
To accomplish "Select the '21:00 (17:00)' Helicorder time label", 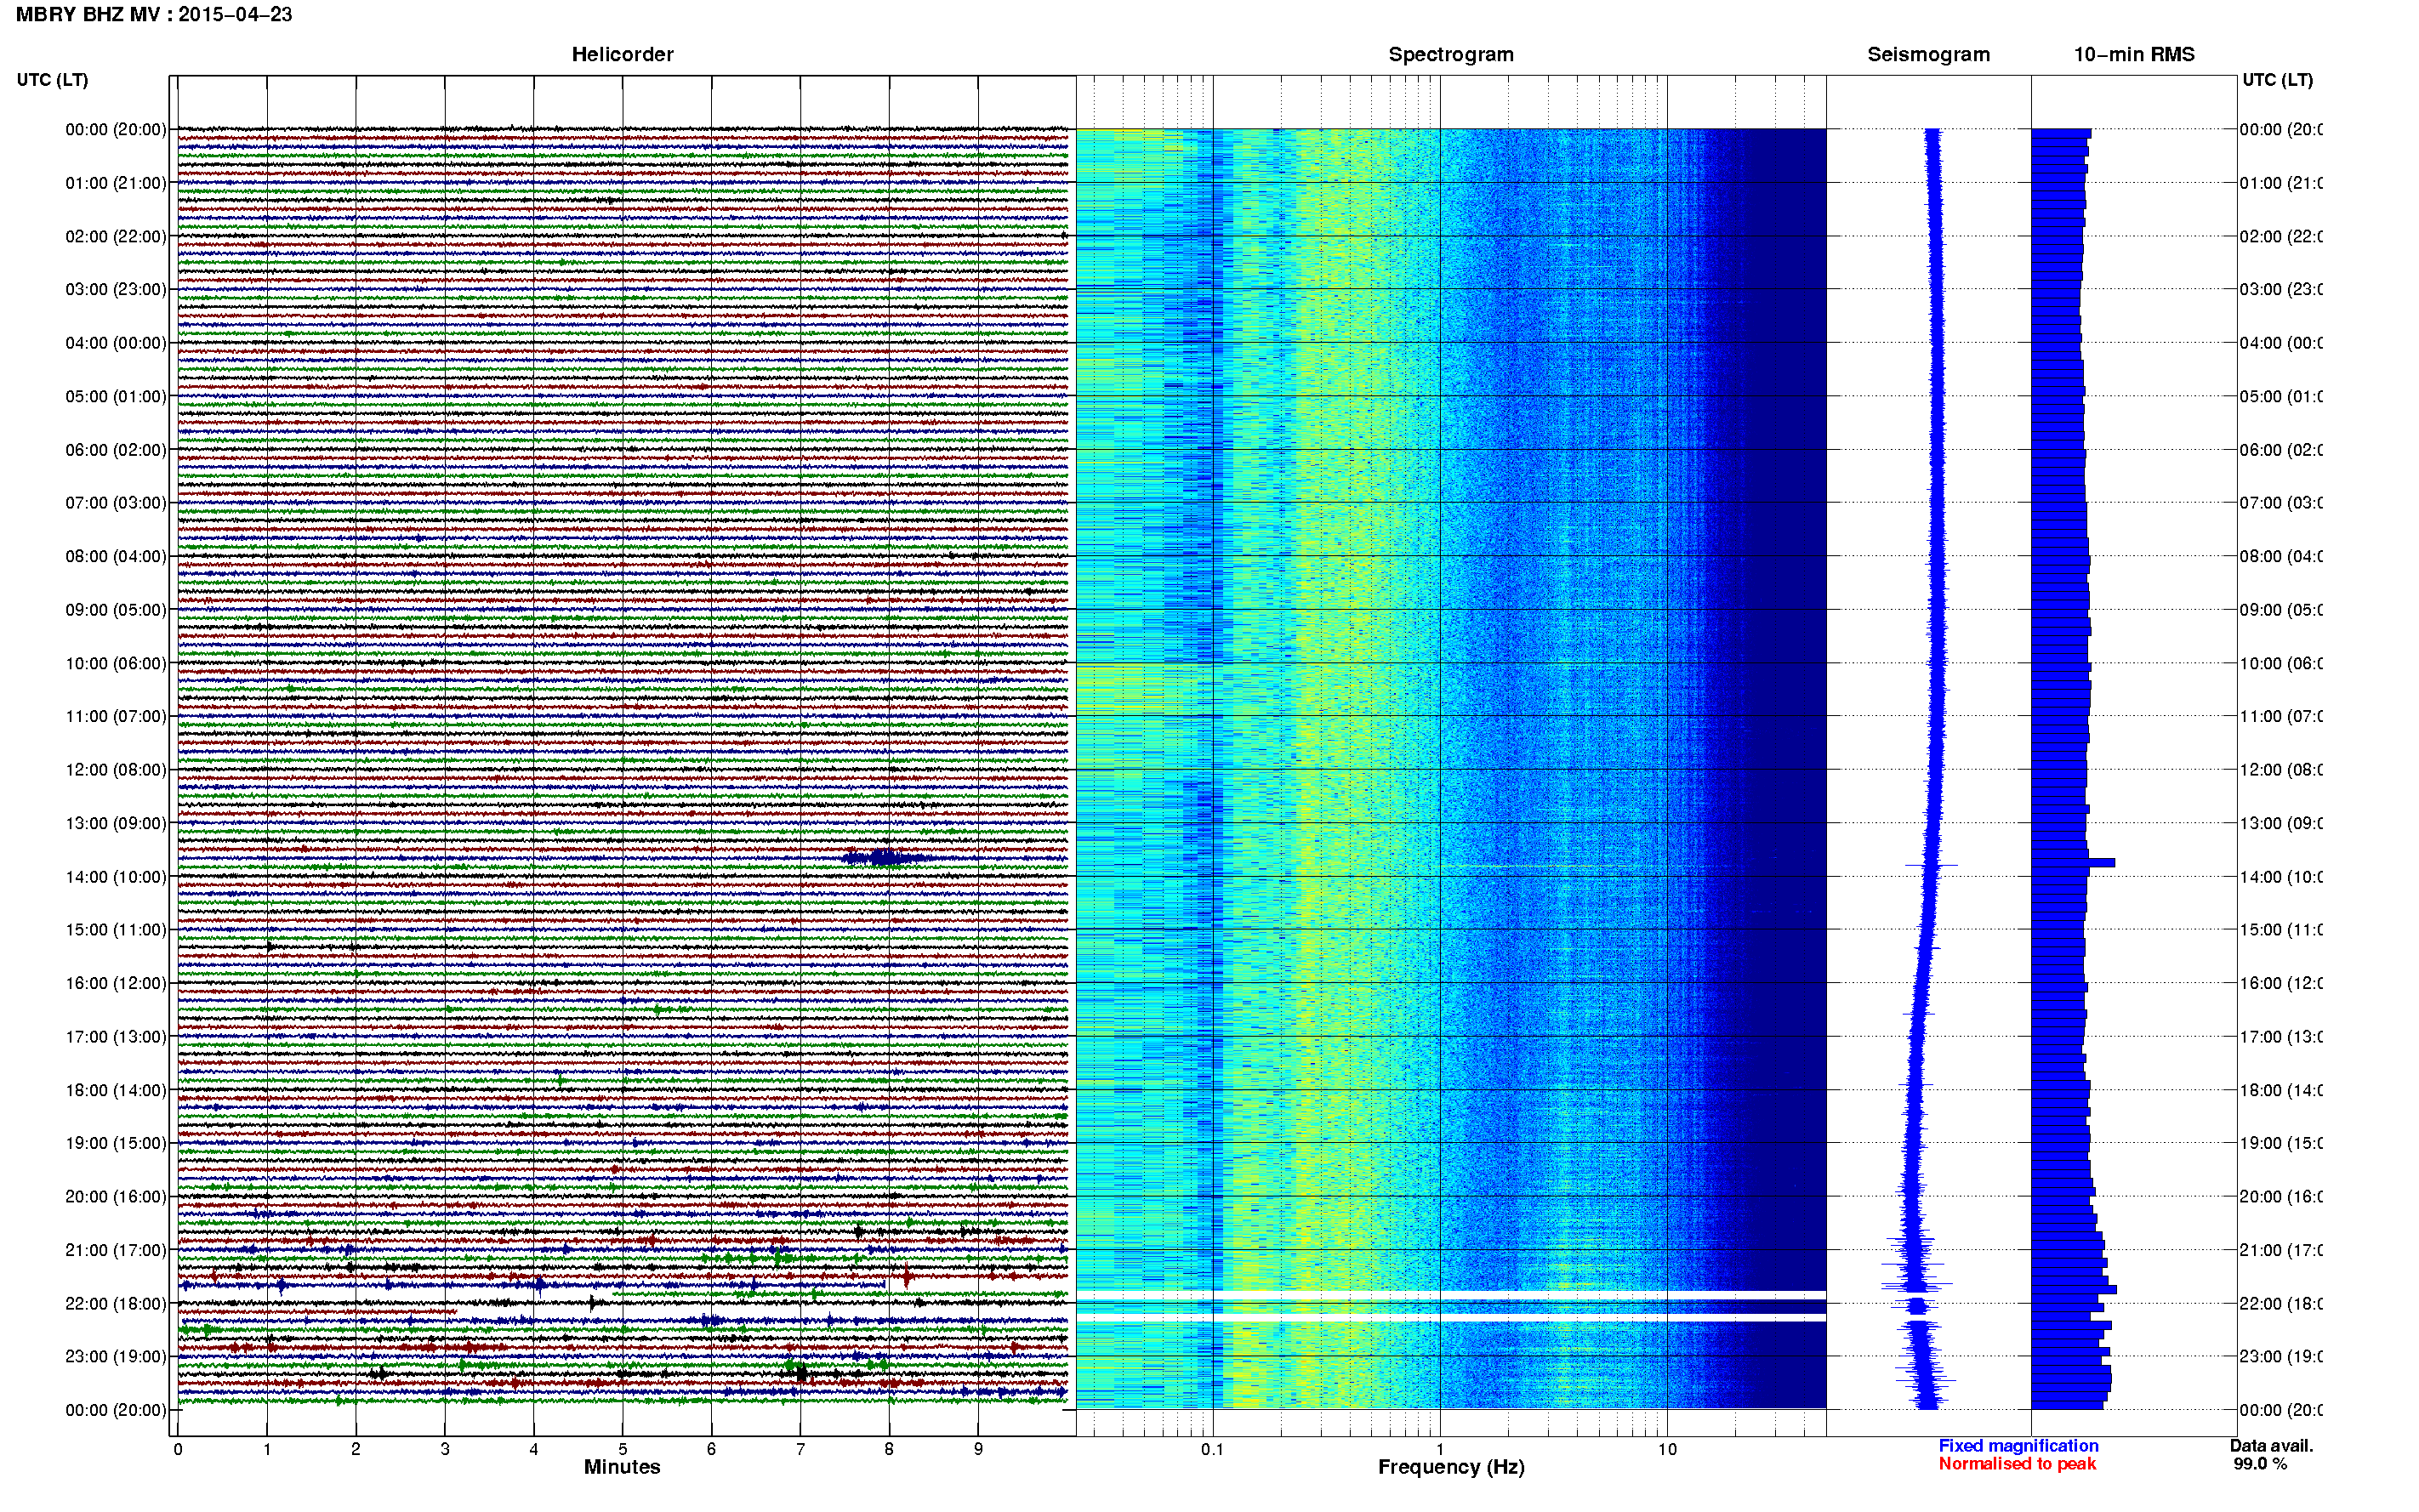I will tap(116, 1250).
